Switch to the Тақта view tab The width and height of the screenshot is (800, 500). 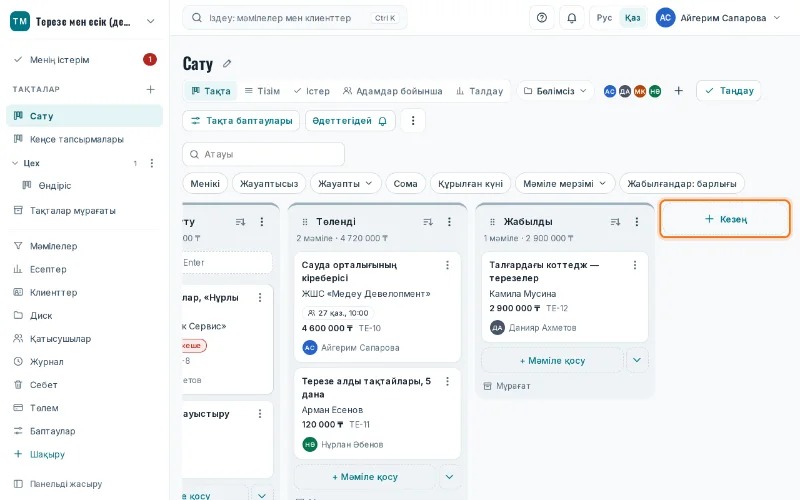pos(211,91)
